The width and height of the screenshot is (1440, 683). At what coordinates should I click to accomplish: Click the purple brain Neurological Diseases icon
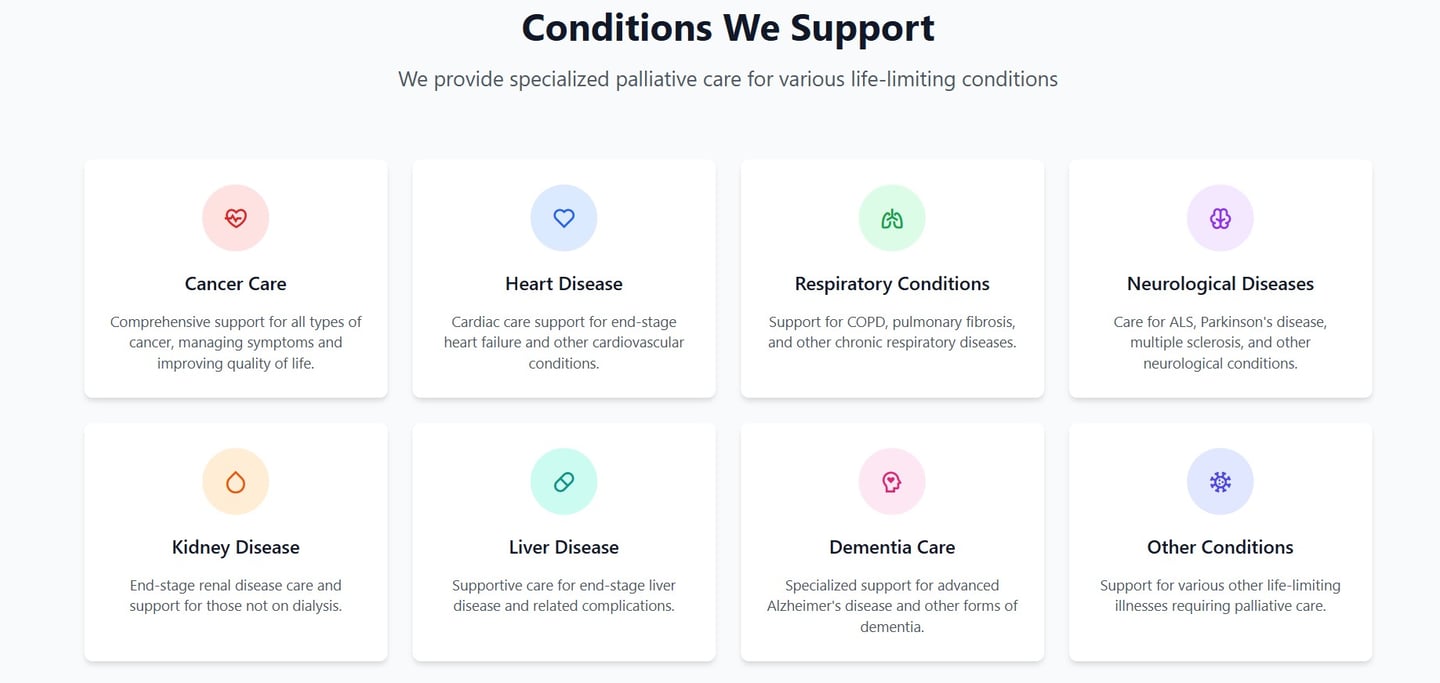coord(1220,218)
